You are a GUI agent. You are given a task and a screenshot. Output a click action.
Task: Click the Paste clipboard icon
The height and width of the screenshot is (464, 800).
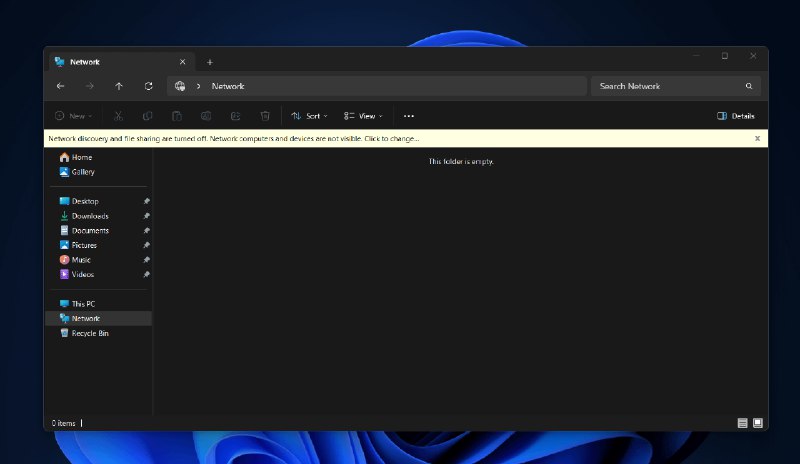pos(177,116)
